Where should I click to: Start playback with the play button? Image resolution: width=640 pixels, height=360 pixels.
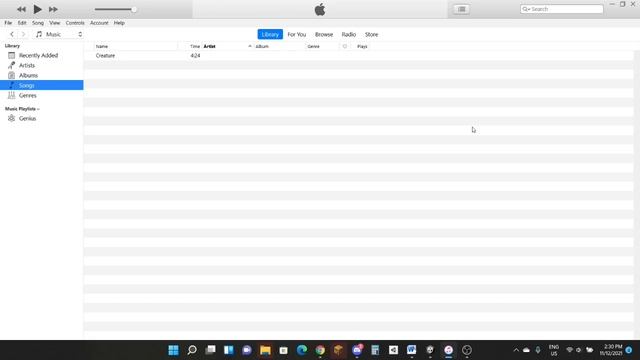click(37, 9)
